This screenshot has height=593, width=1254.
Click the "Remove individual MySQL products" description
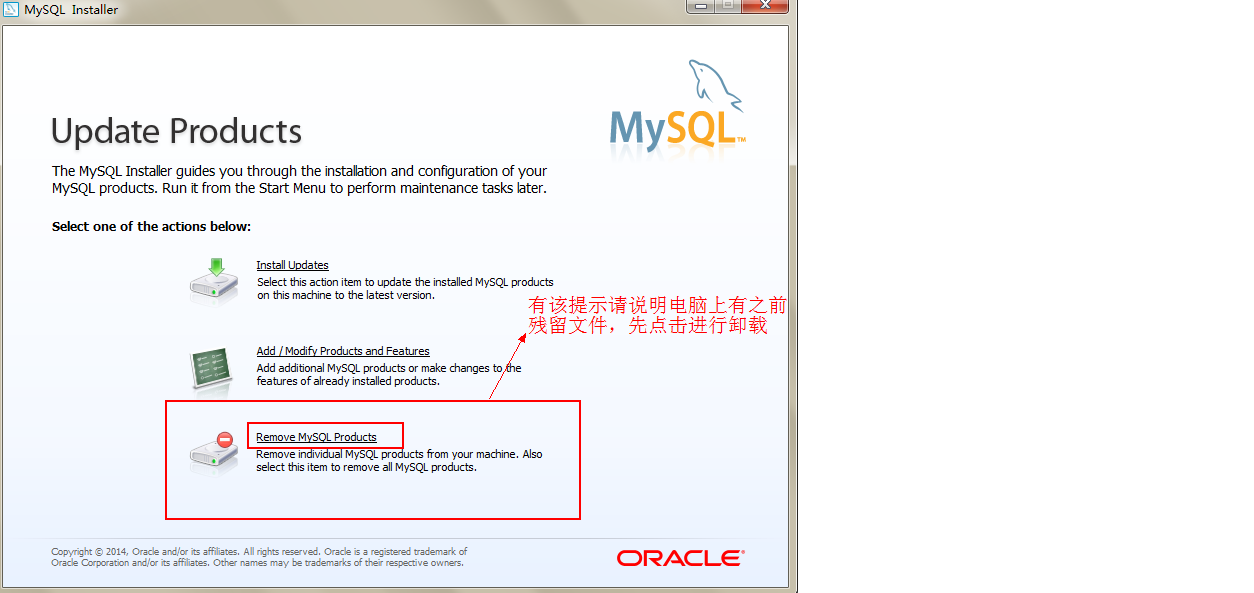(x=400, y=460)
